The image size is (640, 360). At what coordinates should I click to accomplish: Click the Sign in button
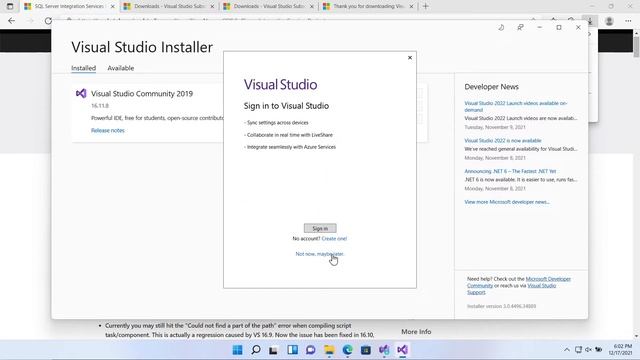click(x=320, y=228)
